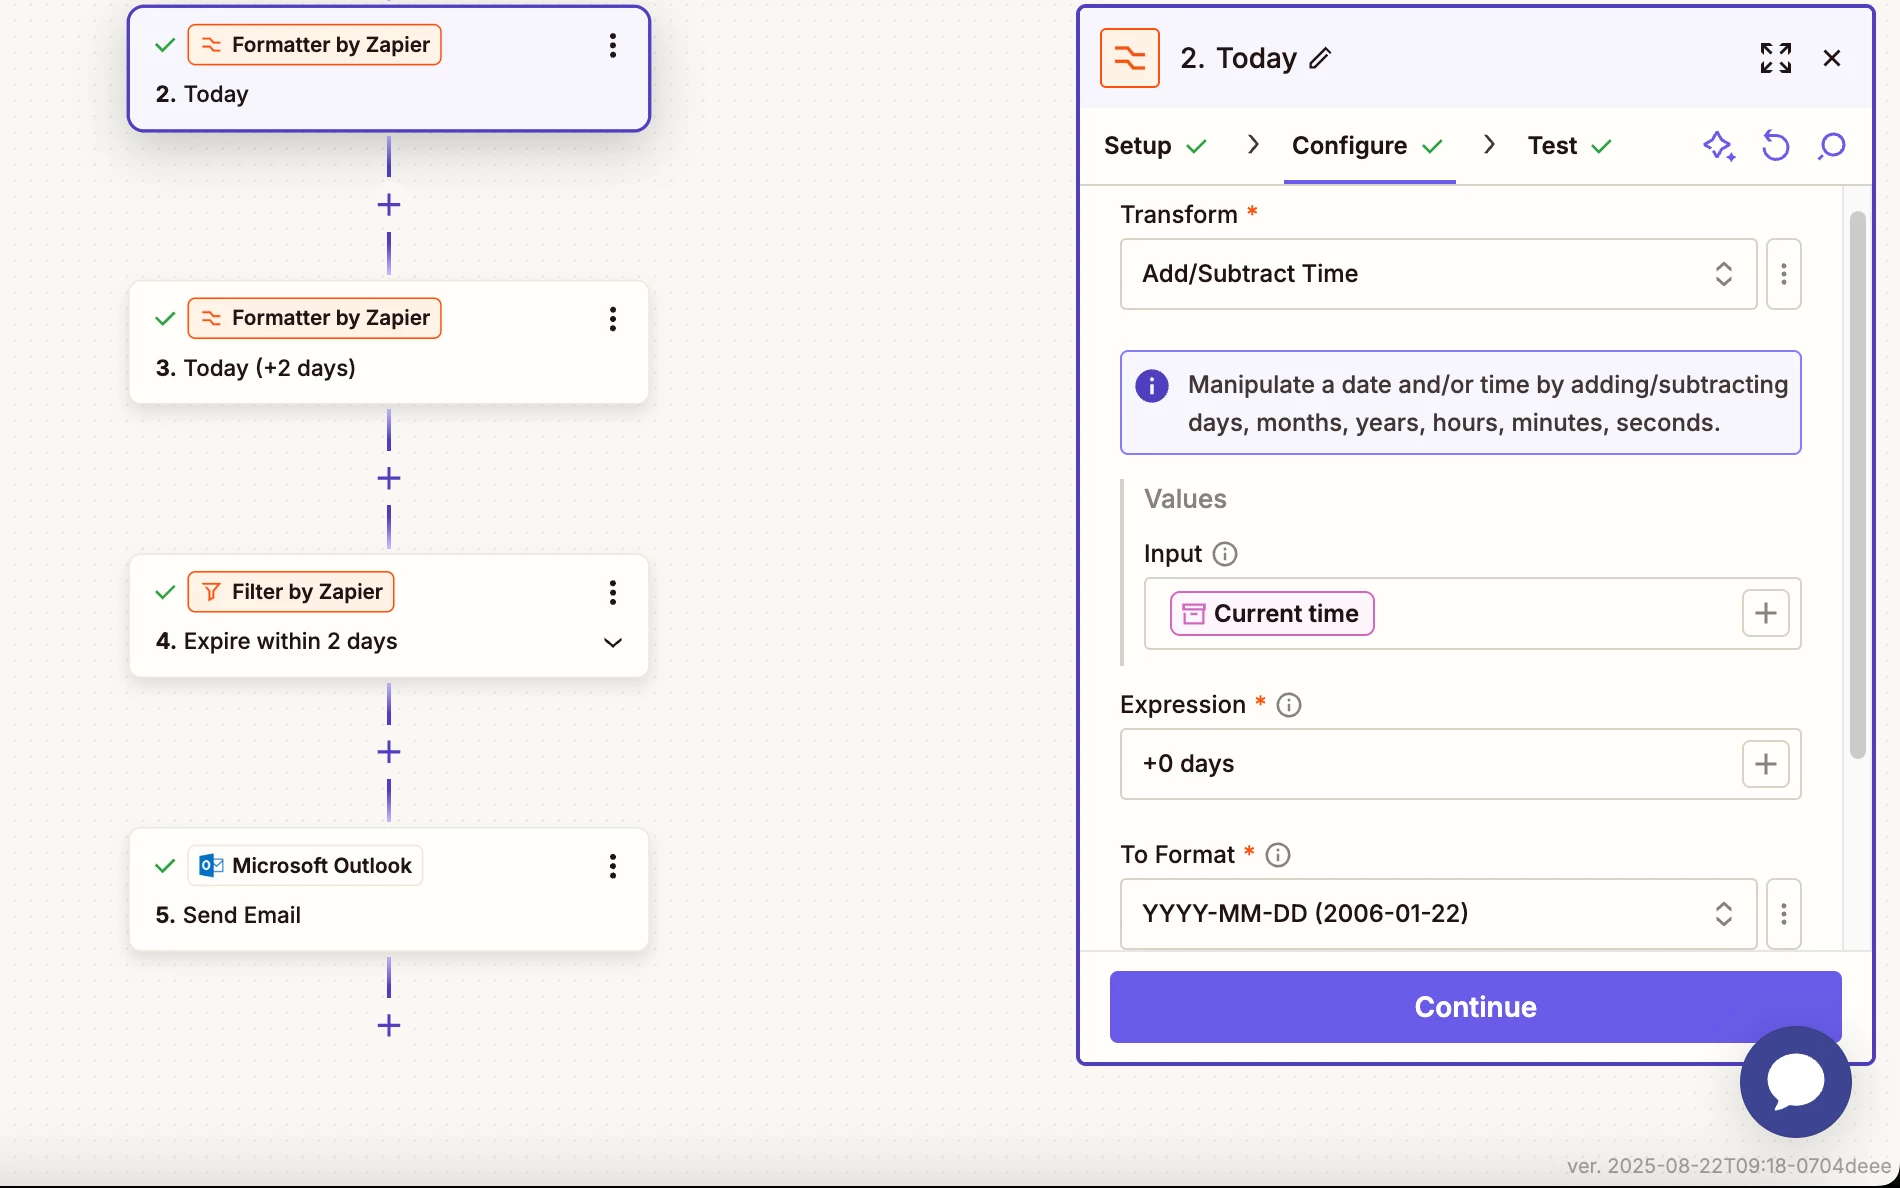1900x1188 pixels.
Task: Click the Continue button
Action: click(1475, 1007)
